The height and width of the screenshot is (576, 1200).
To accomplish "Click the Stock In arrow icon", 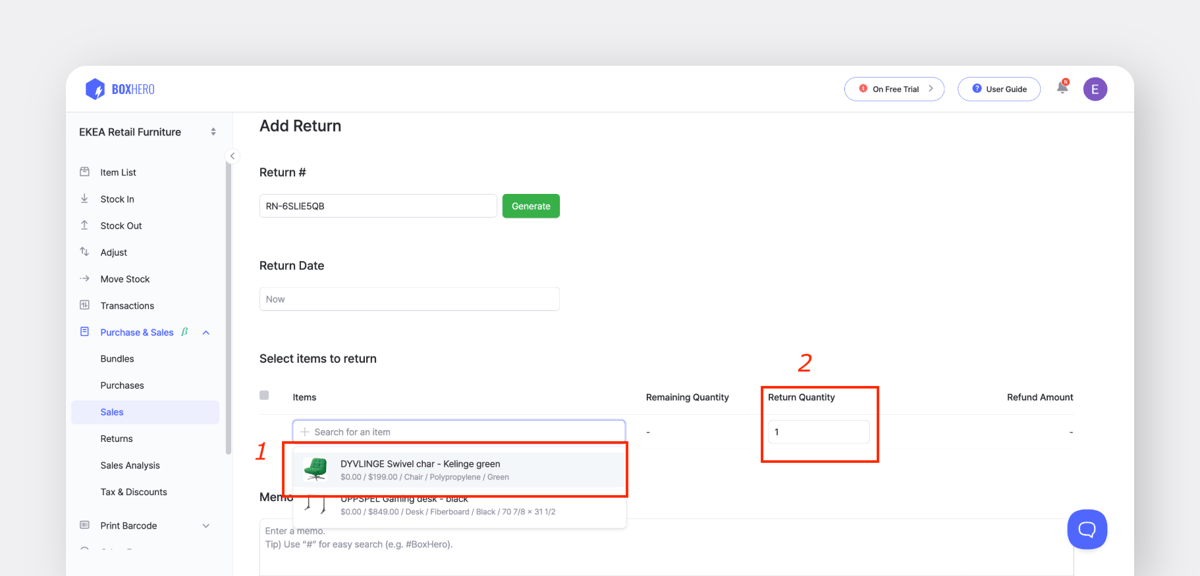I will click(x=84, y=199).
